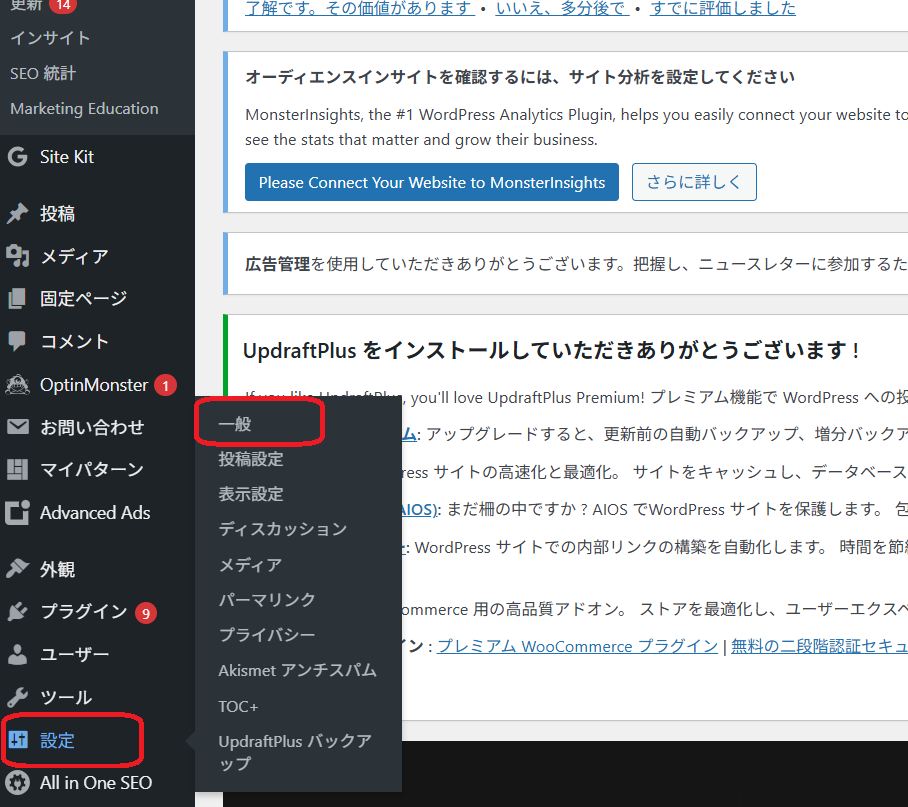Screen dimensions: 908x807
Task: Click the OptinMonster notification badge 1
Action: (x=166, y=386)
